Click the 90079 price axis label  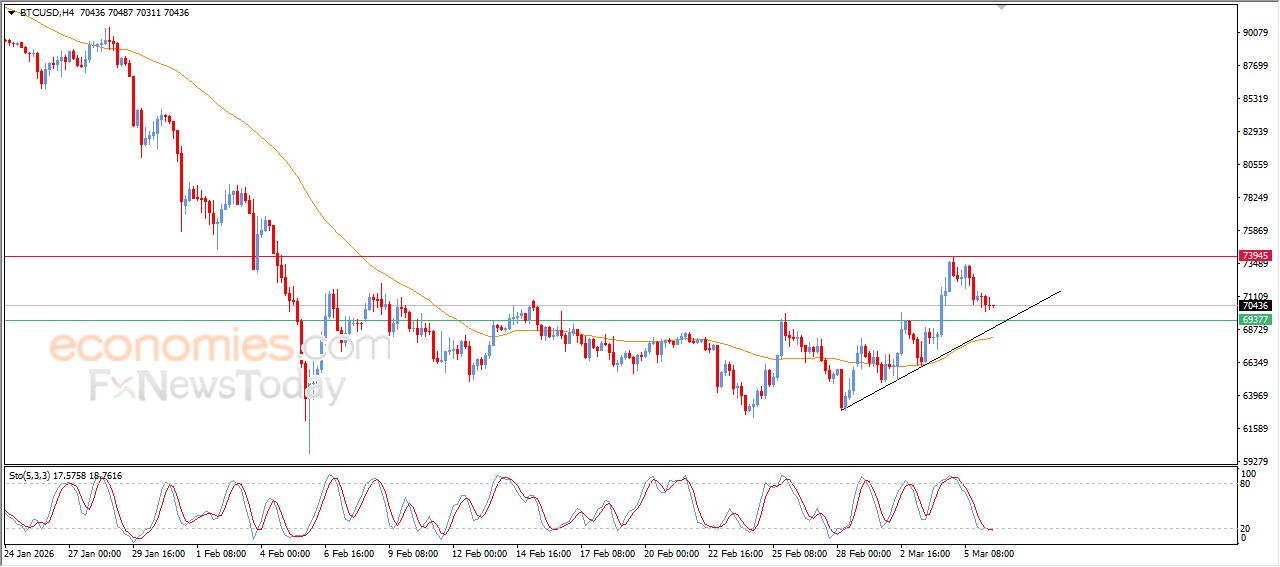pyautogui.click(x=1255, y=33)
